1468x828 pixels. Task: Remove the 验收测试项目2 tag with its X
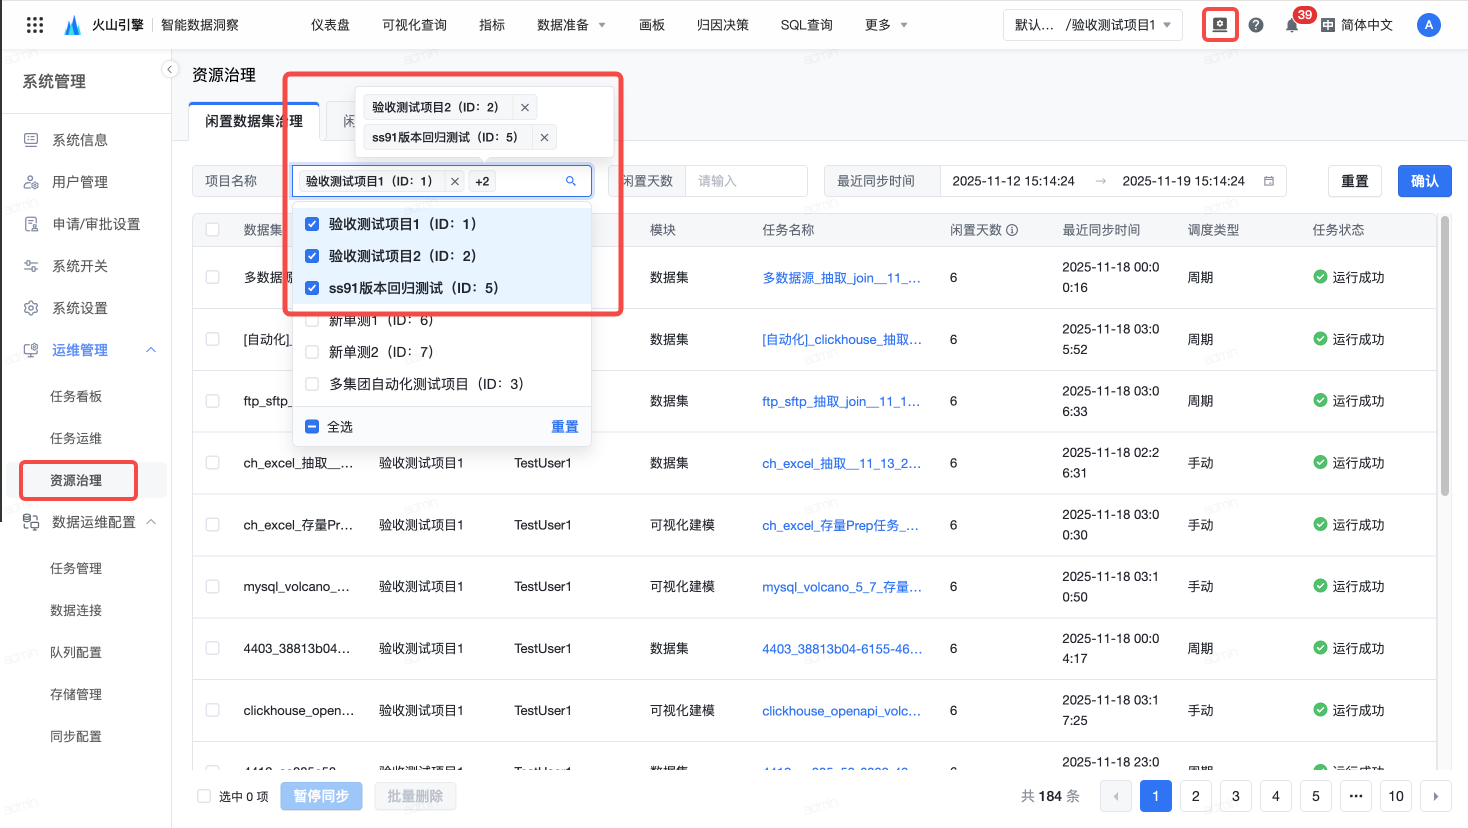coord(525,107)
